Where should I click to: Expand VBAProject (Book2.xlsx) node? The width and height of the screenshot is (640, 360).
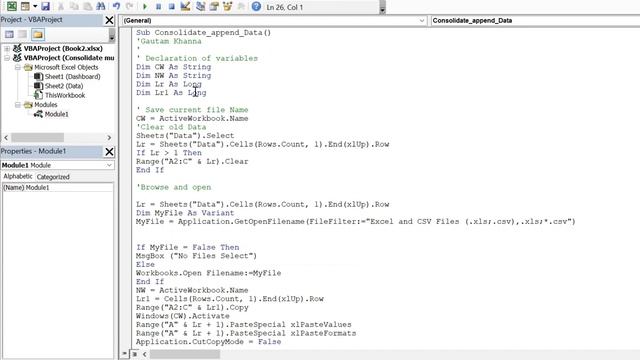click(7, 49)
